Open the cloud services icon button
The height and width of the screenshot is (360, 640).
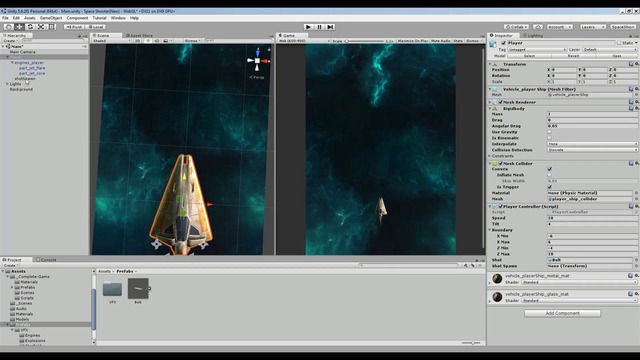538,27
